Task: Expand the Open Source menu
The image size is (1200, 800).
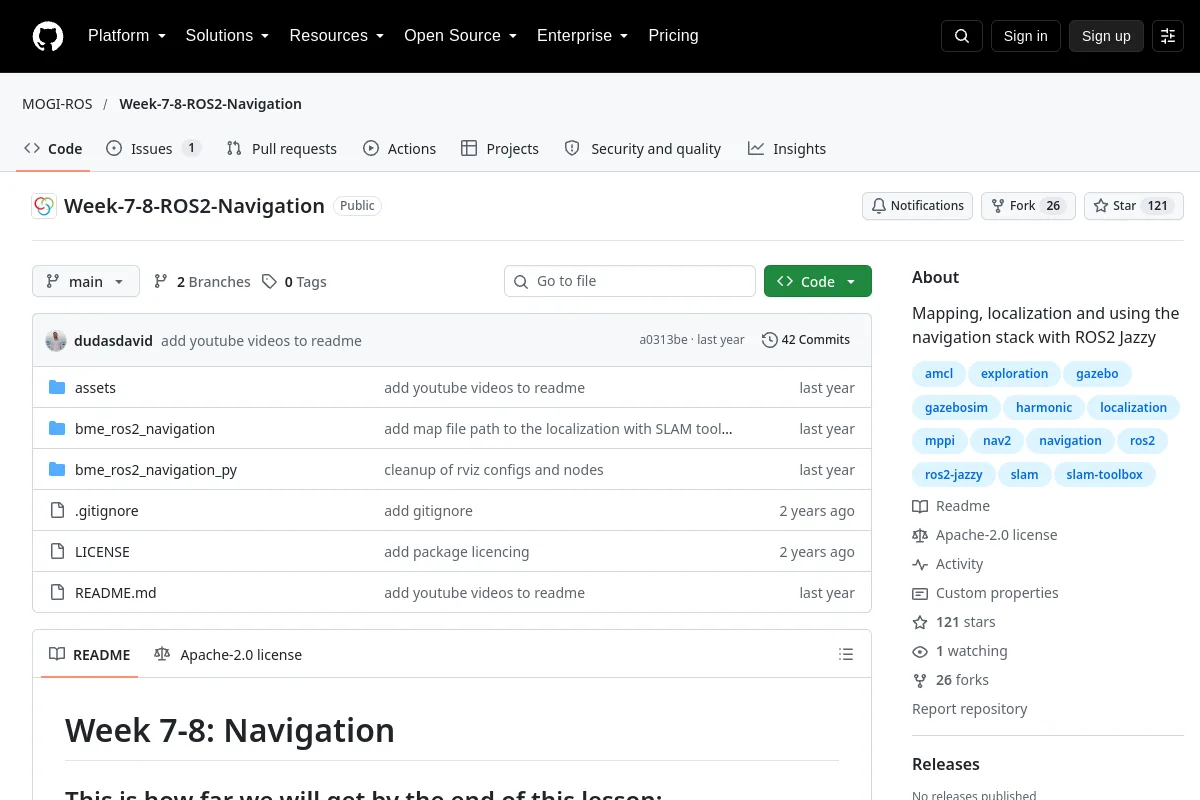Action: click(460, 36)
